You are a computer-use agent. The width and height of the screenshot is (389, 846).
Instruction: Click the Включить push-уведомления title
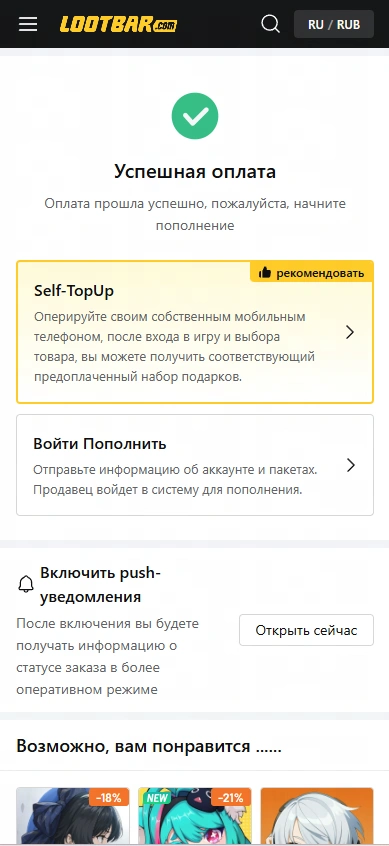100,585
